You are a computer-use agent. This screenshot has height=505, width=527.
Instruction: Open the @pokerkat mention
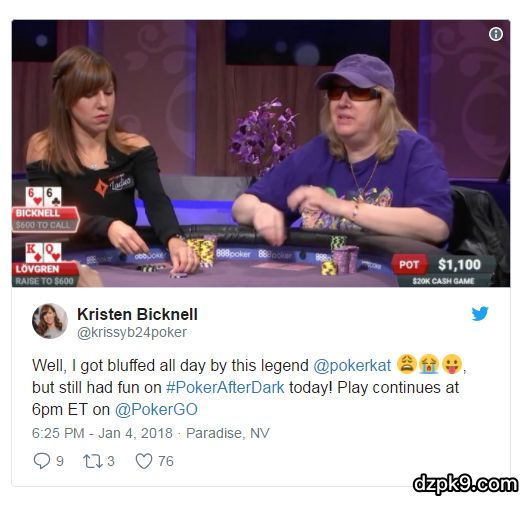coord(352,365)
